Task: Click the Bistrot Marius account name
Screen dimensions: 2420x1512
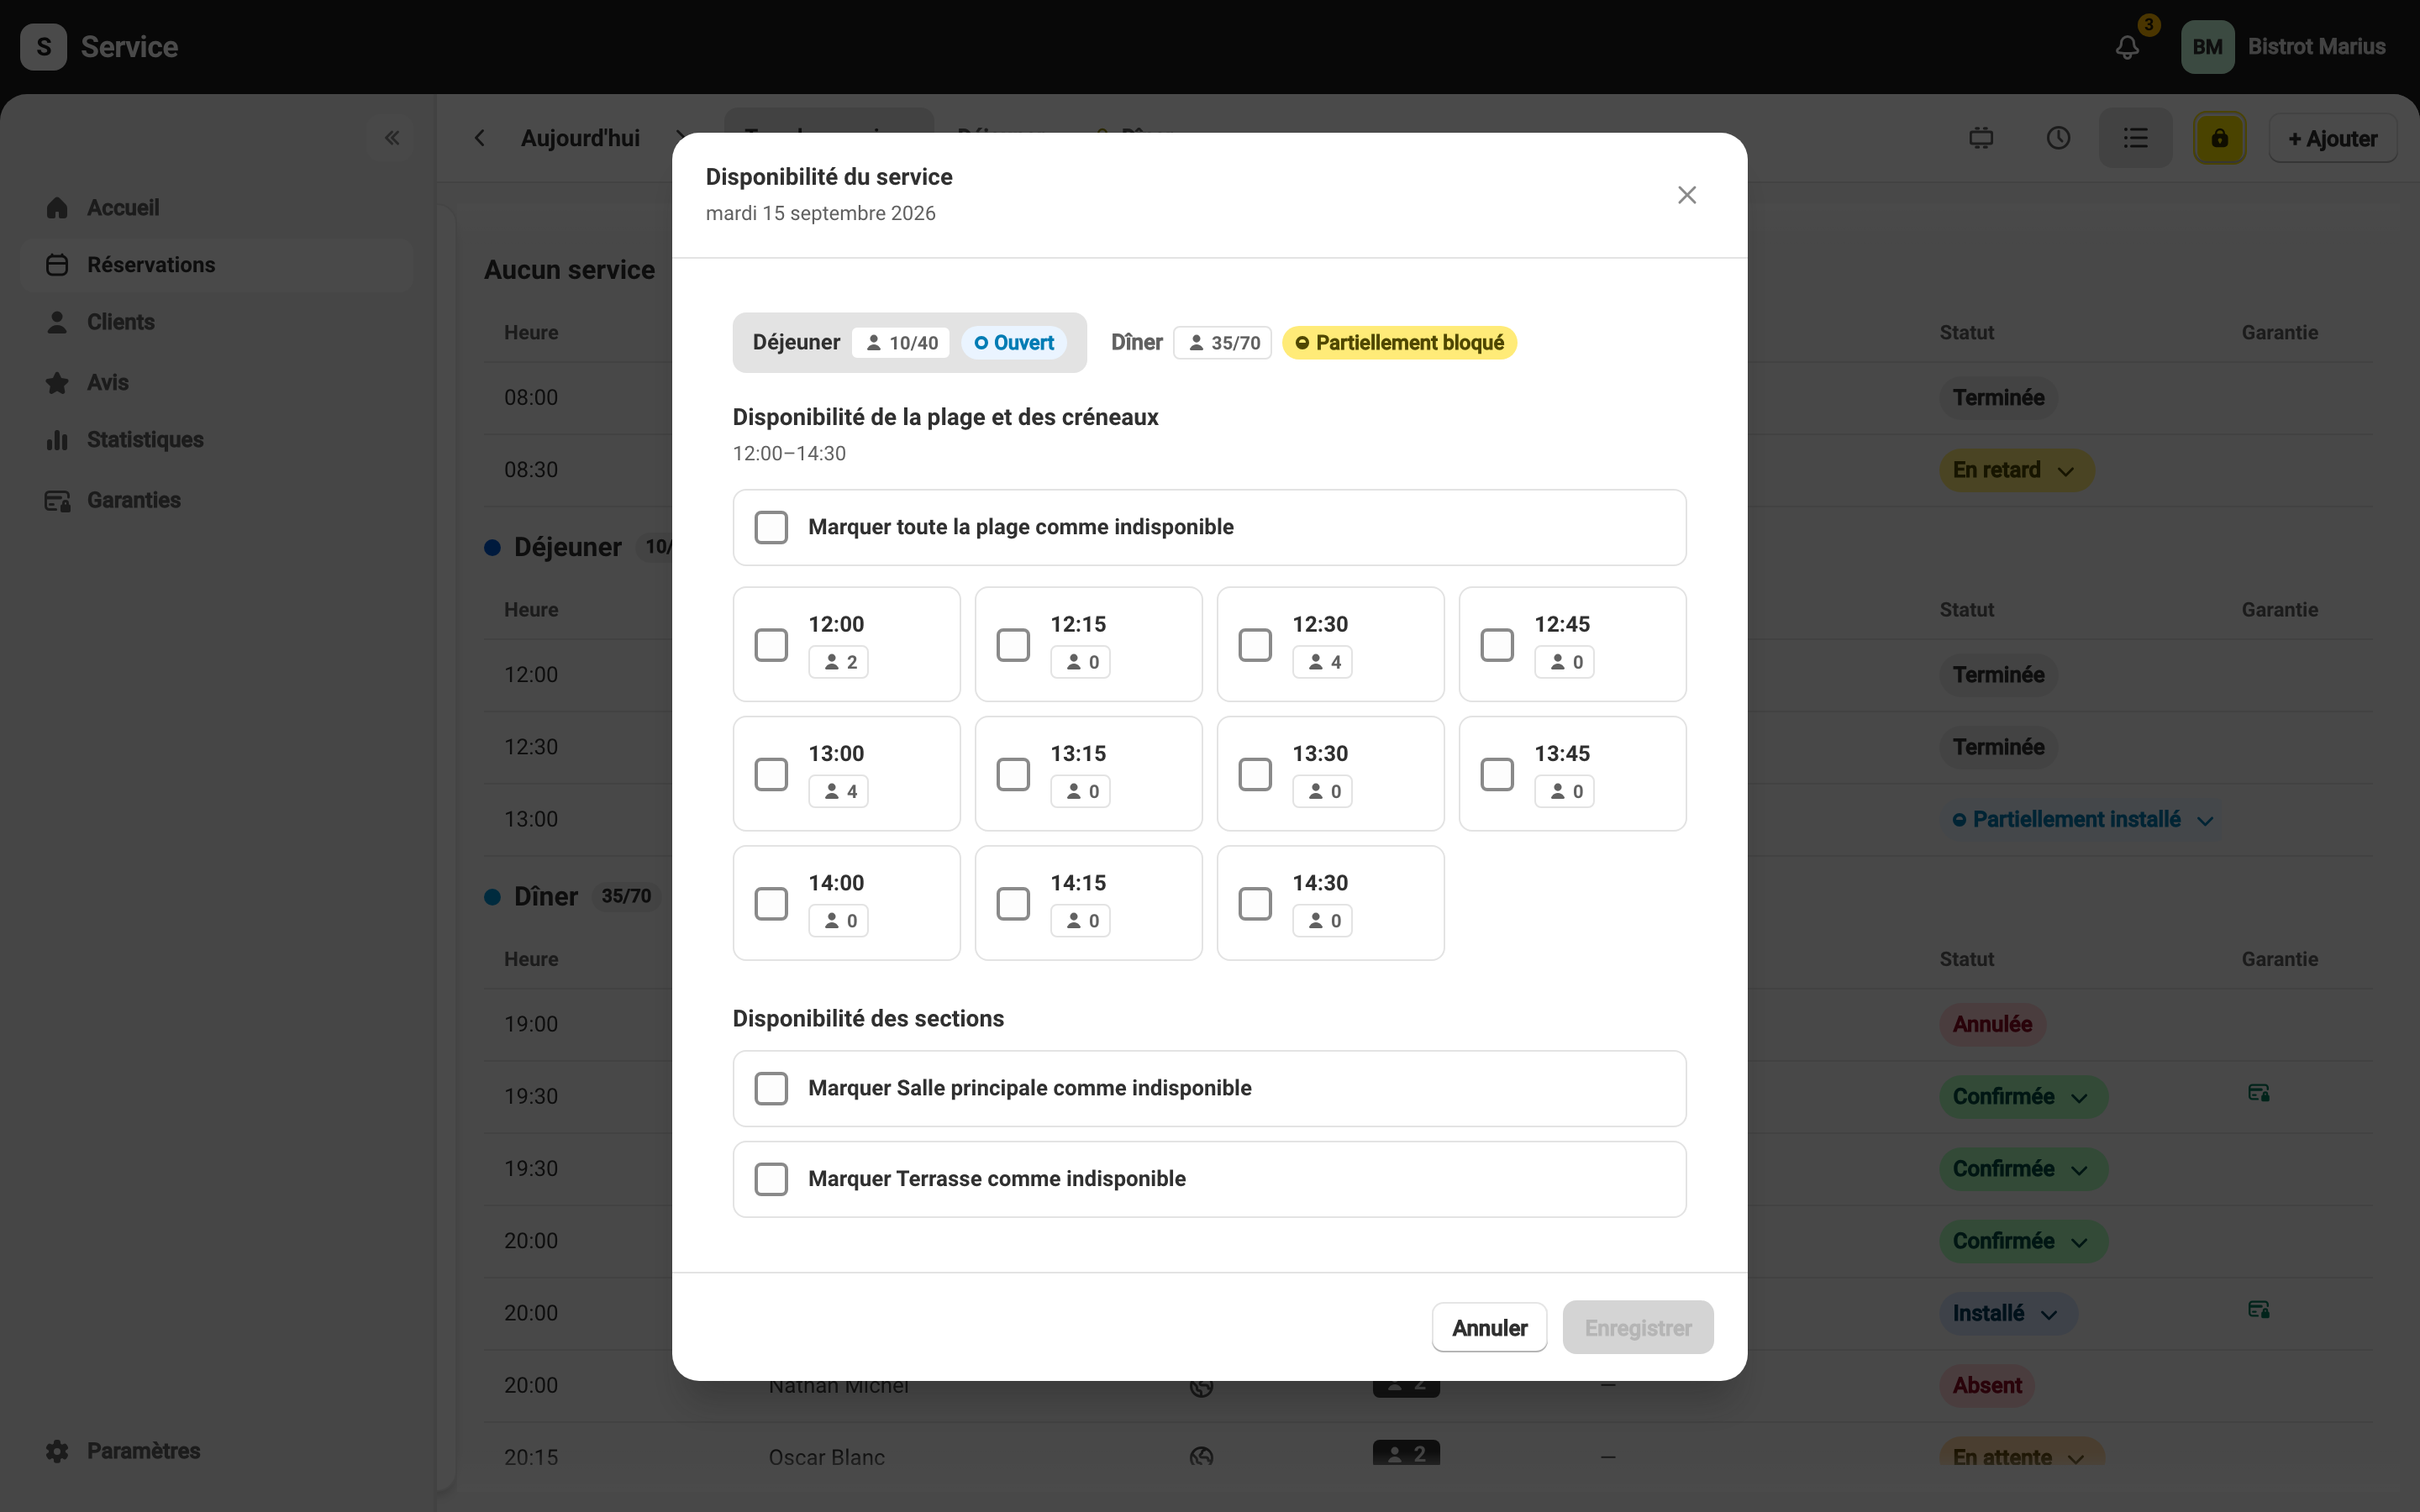Action: 2316,47
